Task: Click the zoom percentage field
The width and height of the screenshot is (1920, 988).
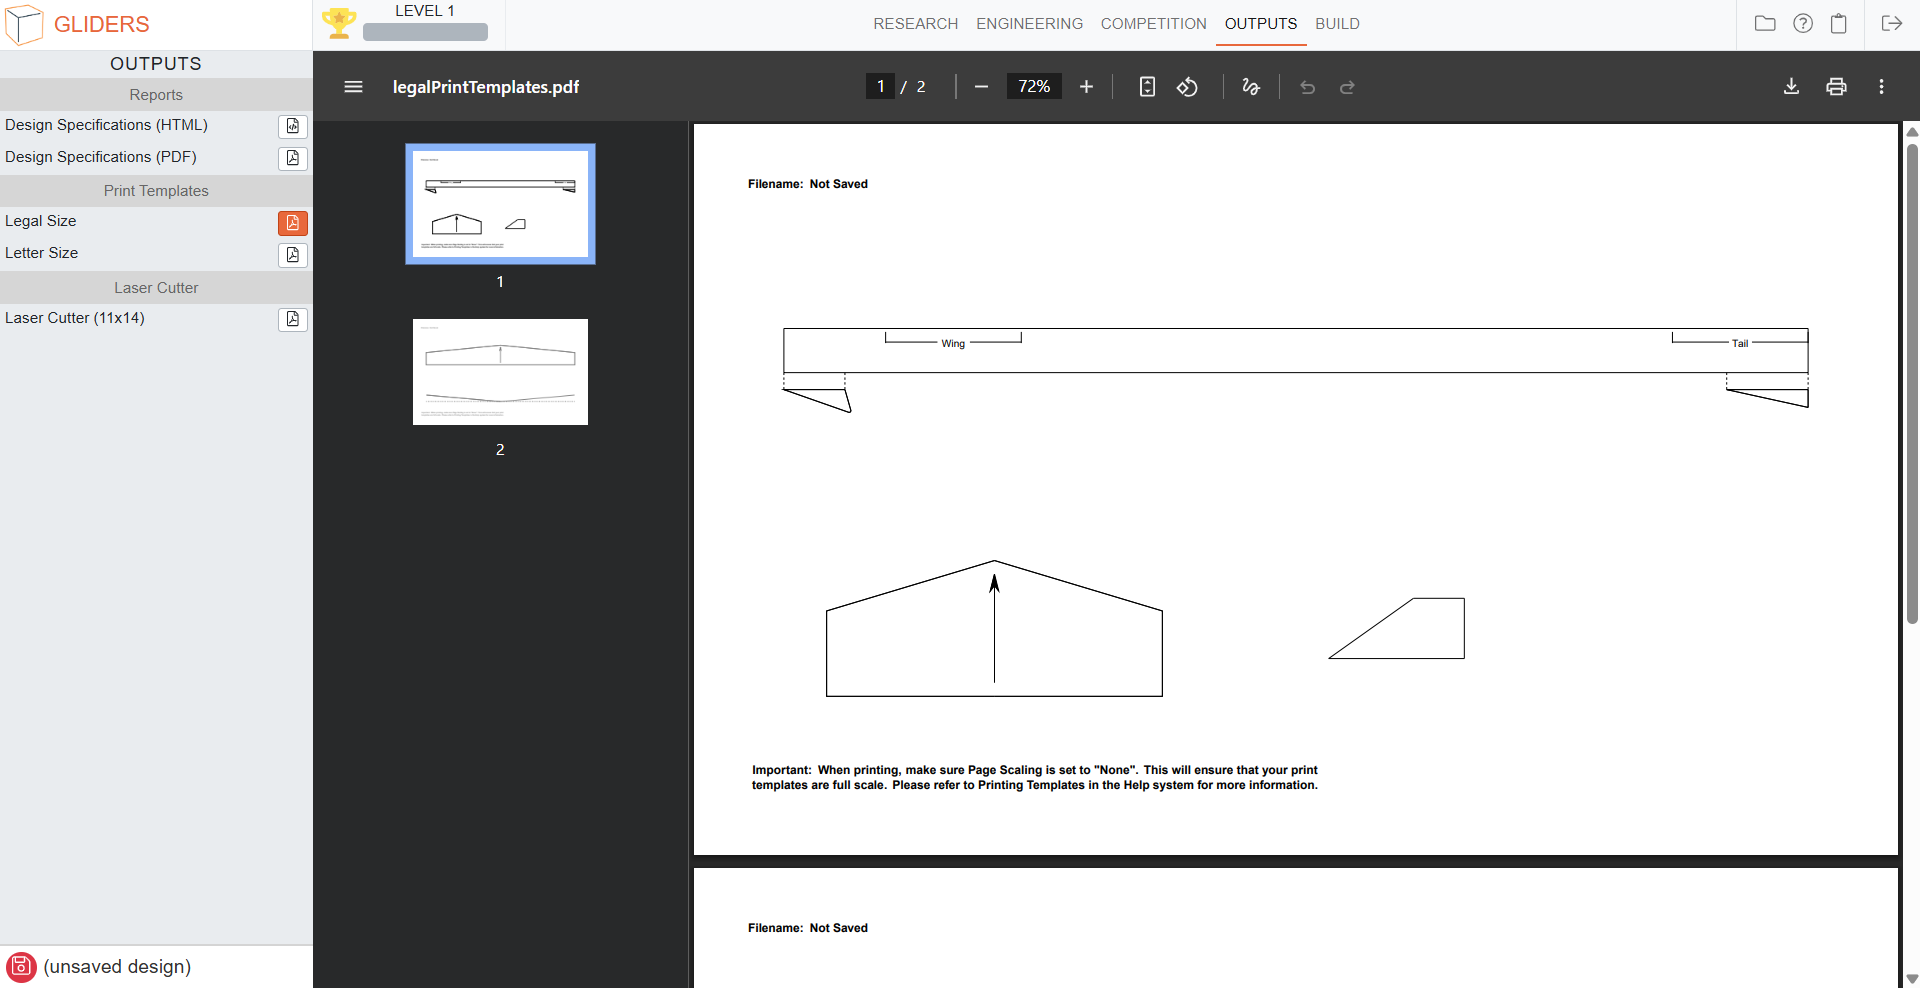Action: coord(1033,87)
